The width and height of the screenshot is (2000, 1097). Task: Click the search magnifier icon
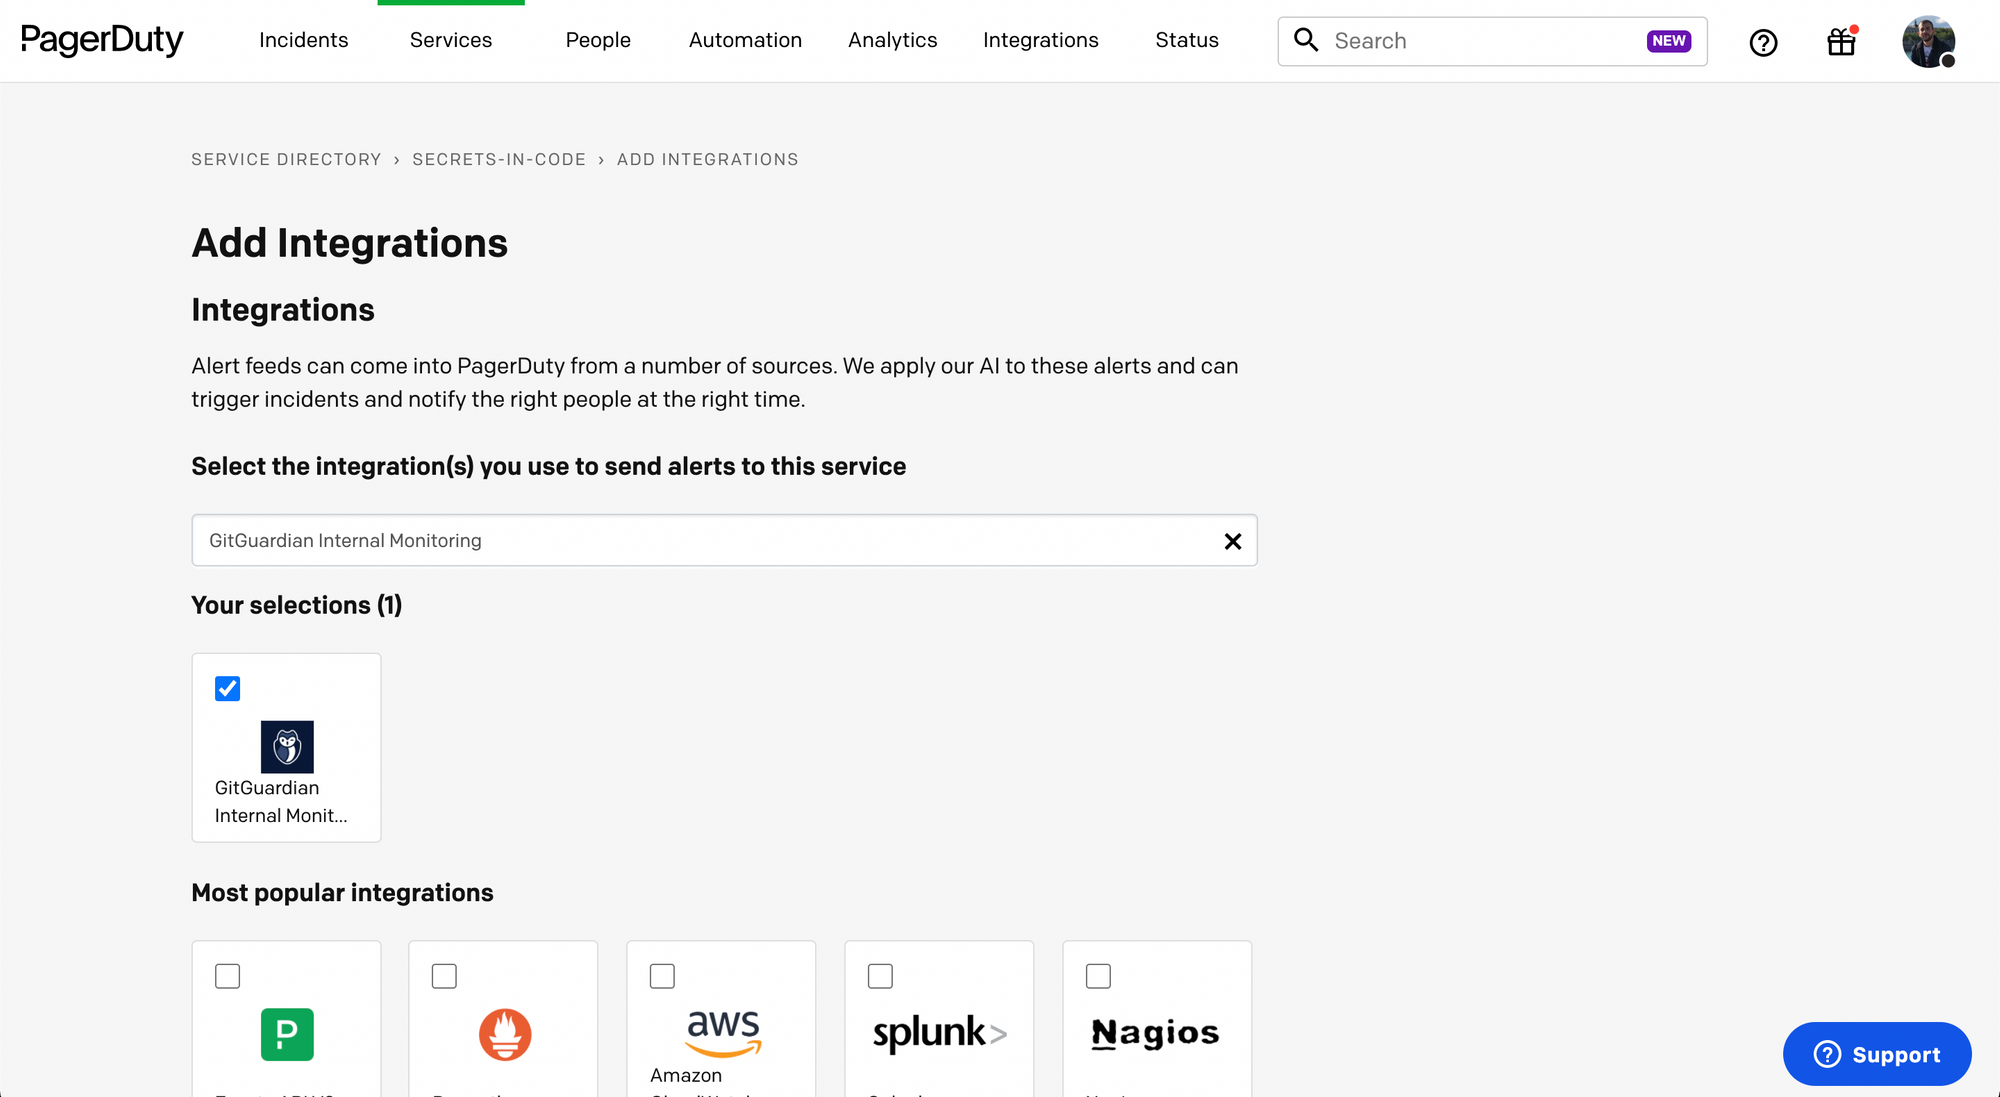(x=1306, y=40)
